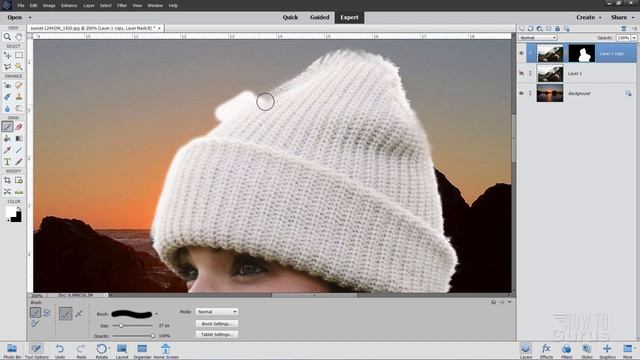Click the Tablet Settings button
Viewport: 640px width, 360px height.
pyautogui.click(x=217, y=334)
